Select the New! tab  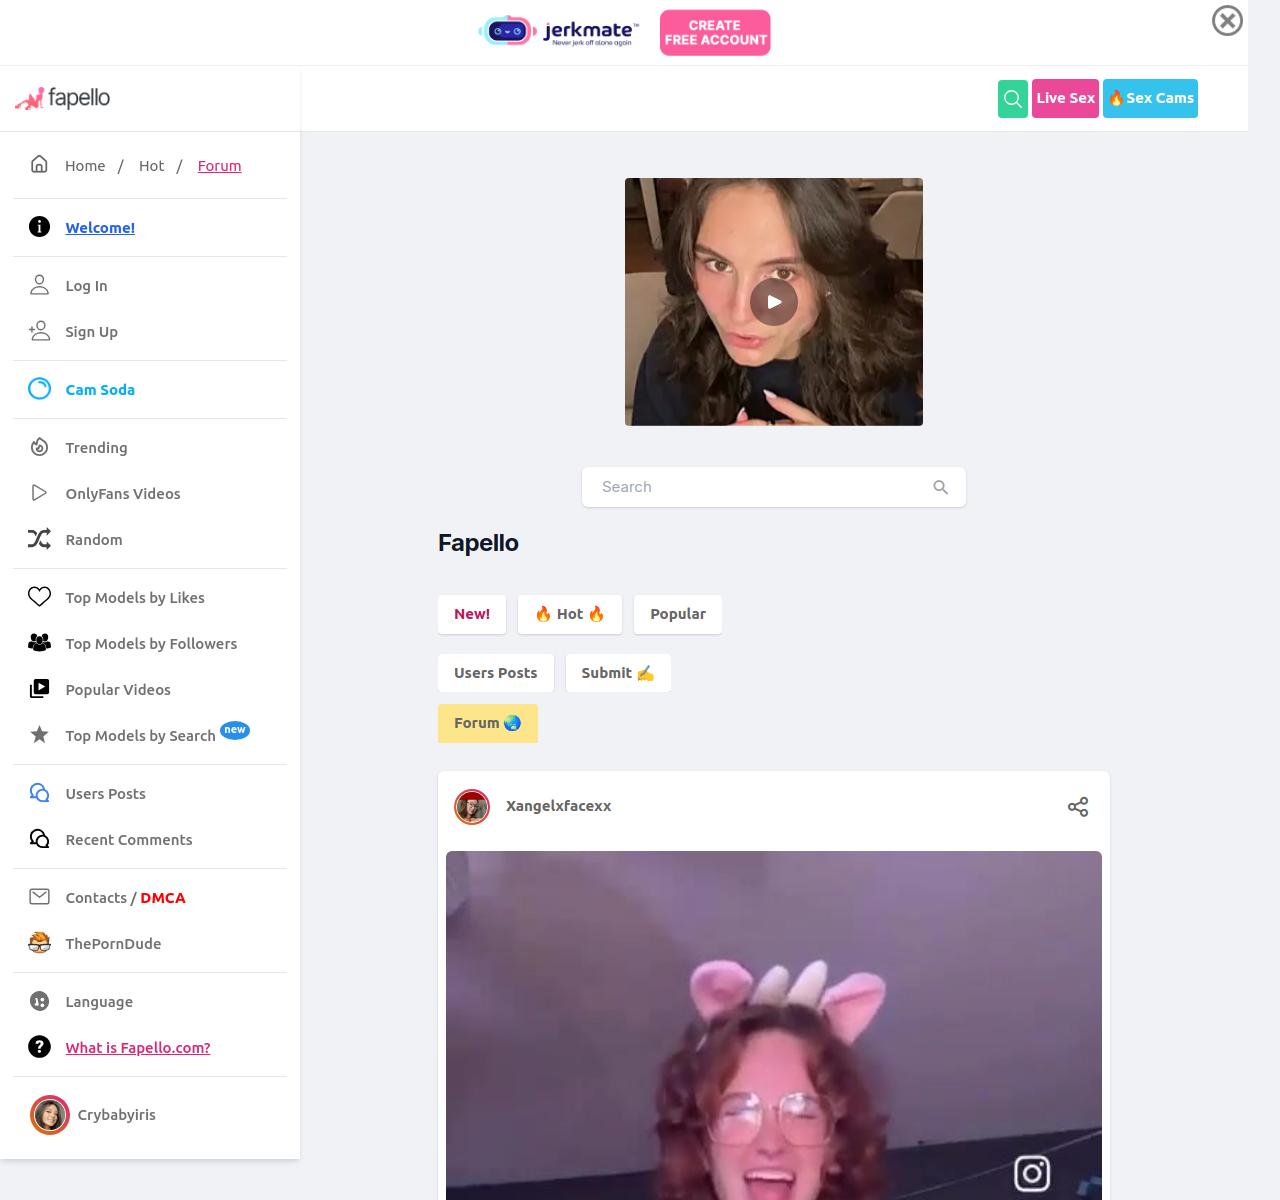click(471, 614)
